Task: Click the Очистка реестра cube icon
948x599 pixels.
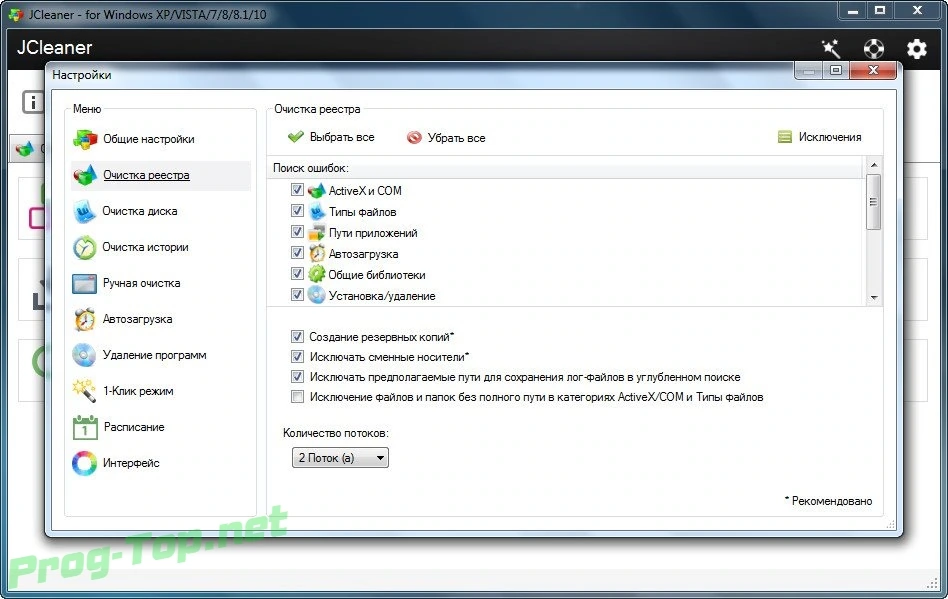Action: (85, 175)
